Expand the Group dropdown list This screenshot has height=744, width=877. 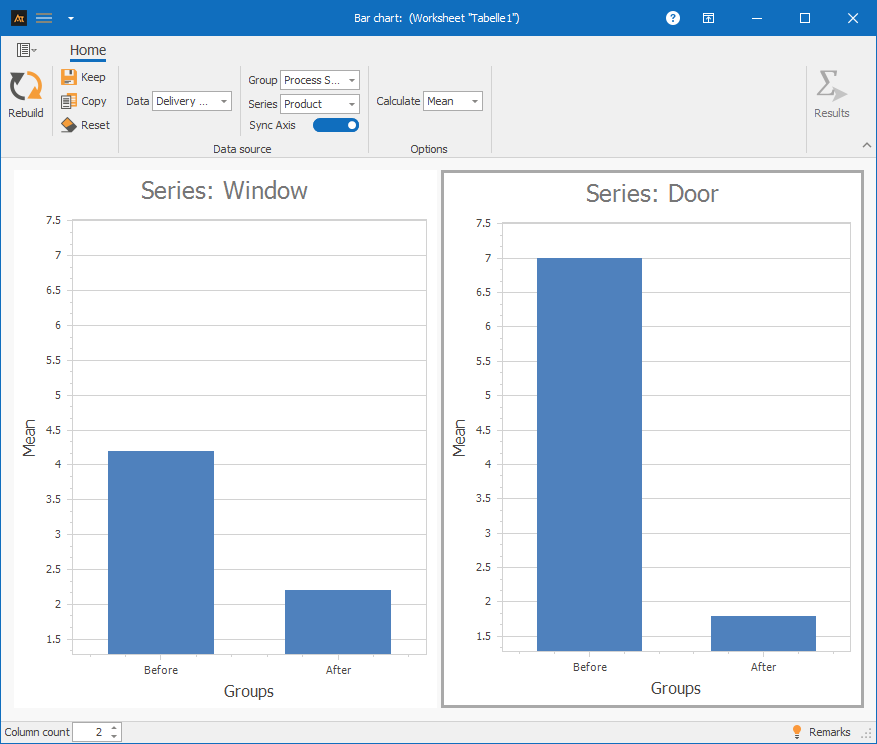[319, 80]
